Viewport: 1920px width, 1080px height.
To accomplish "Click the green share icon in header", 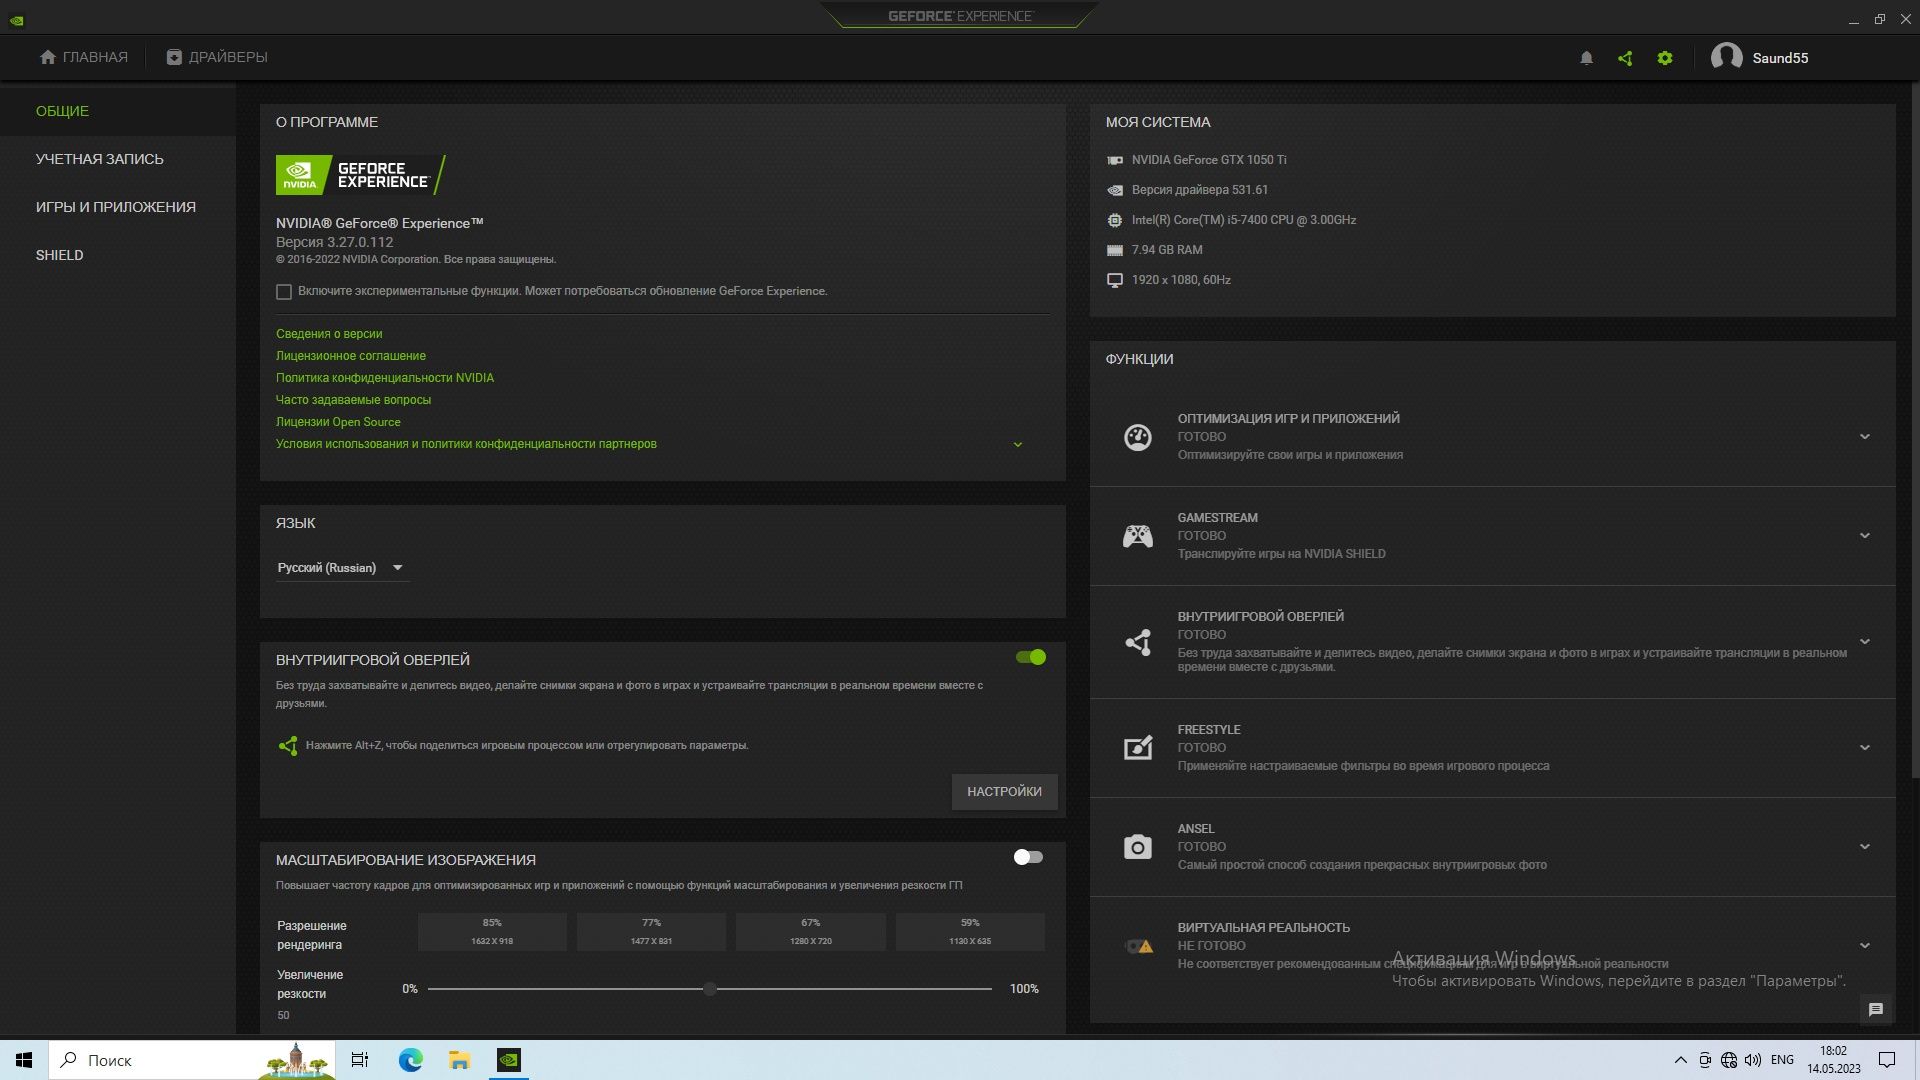I will point(1625,58).
